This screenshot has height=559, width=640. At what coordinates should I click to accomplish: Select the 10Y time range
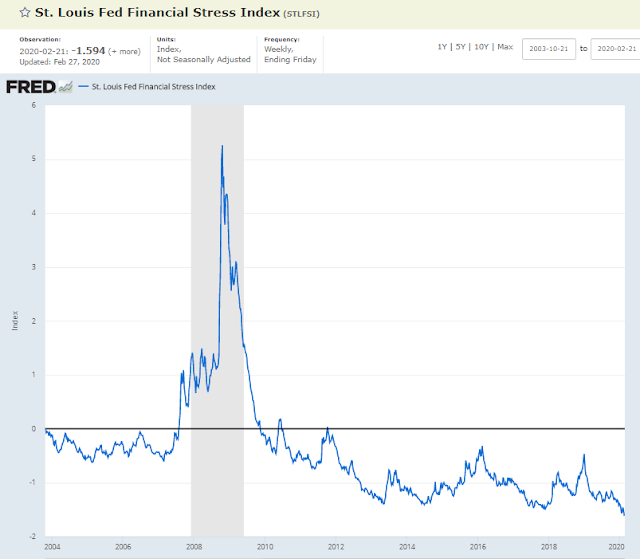tap(481, 47)
